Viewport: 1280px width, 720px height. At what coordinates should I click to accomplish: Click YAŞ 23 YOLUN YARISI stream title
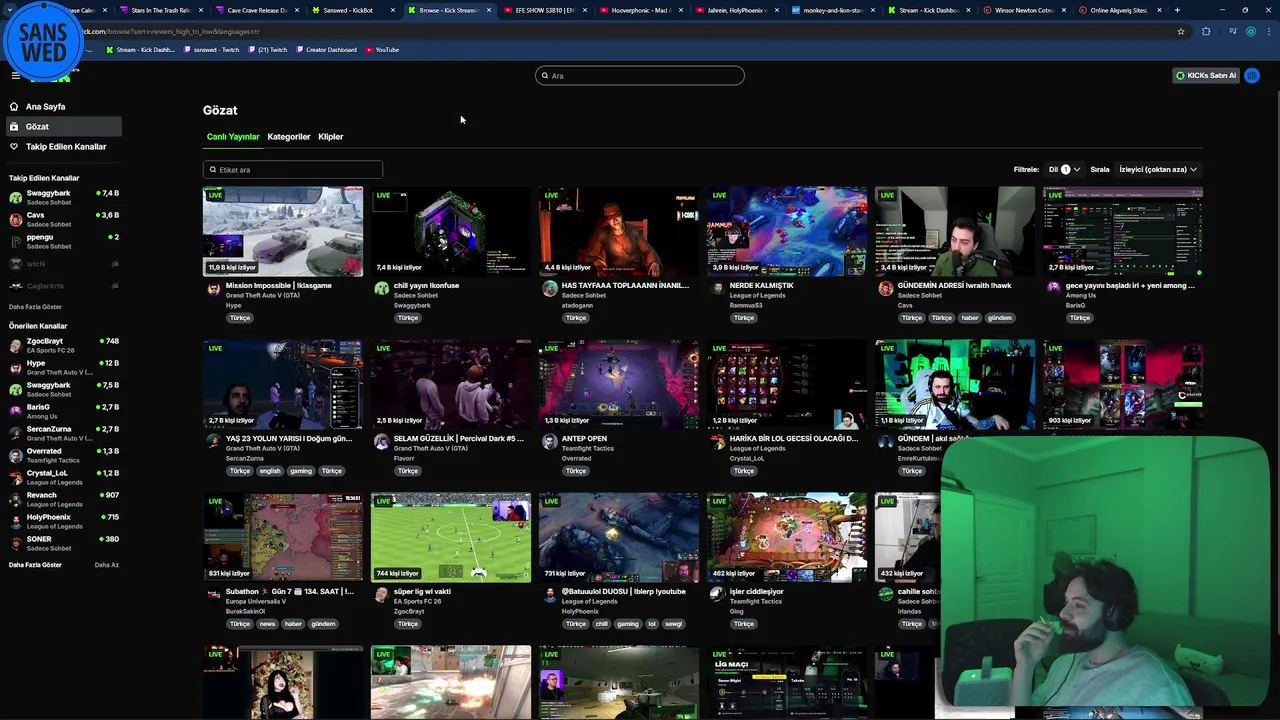[289, 438]
